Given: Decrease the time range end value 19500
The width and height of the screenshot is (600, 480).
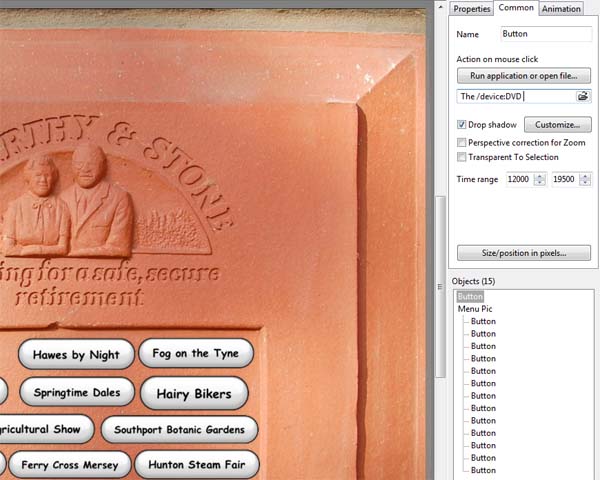Looking at the screenshot, I should [x=585, y=182].
